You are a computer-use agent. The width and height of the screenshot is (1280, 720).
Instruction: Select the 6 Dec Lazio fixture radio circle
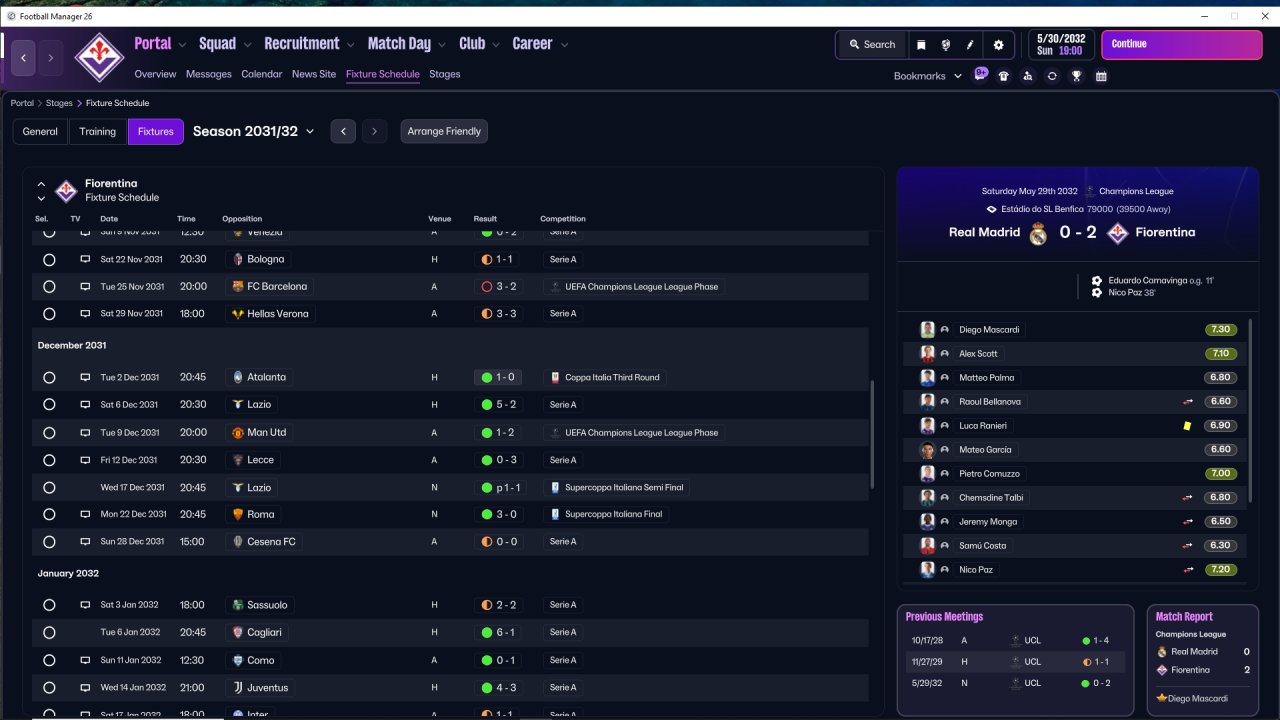pos(49,405)
